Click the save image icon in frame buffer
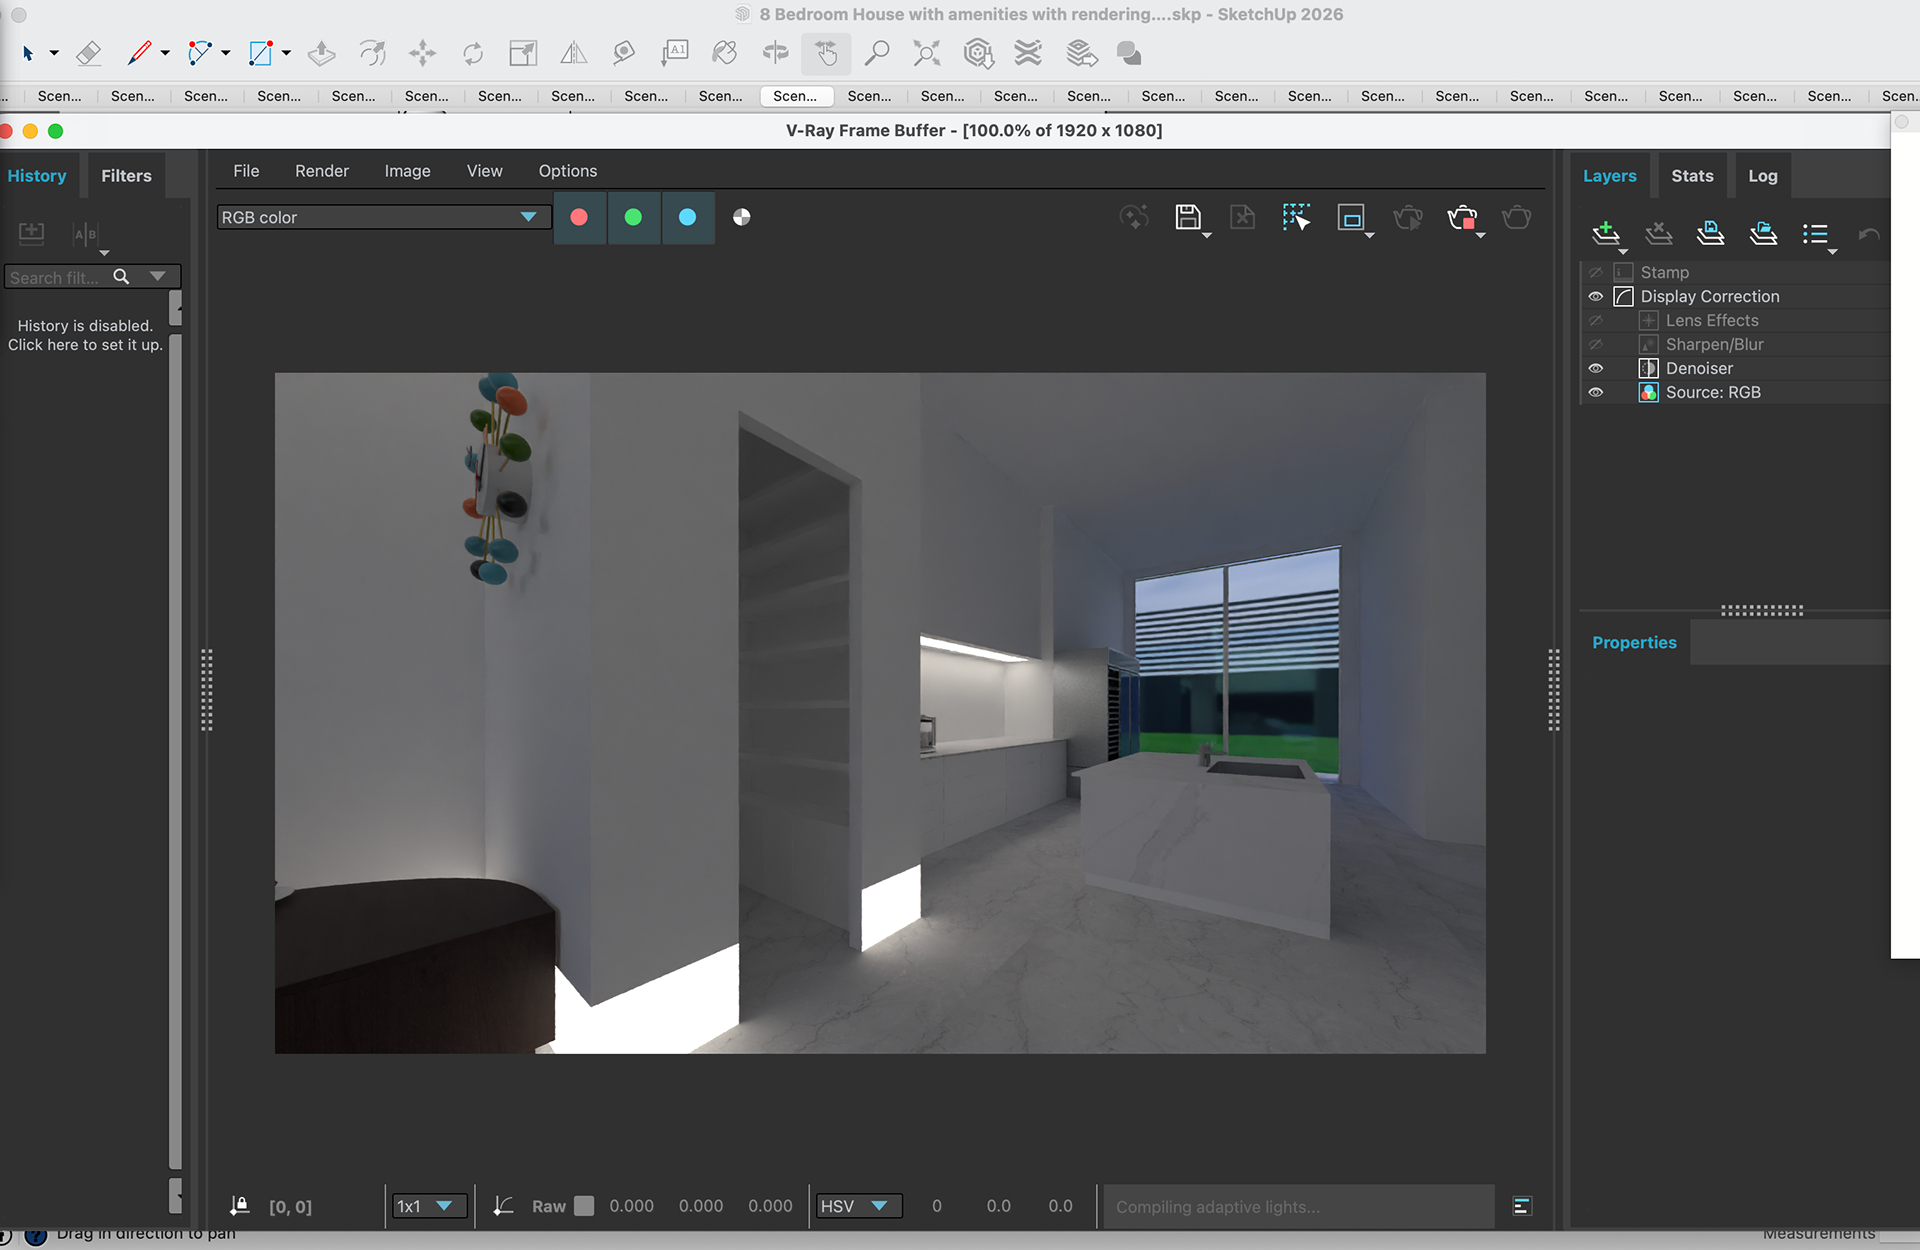 (1187, 217)
